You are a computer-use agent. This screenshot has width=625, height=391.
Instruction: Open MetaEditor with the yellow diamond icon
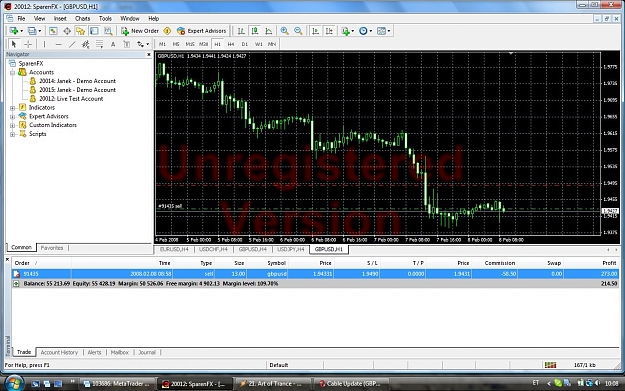(167, 31)
